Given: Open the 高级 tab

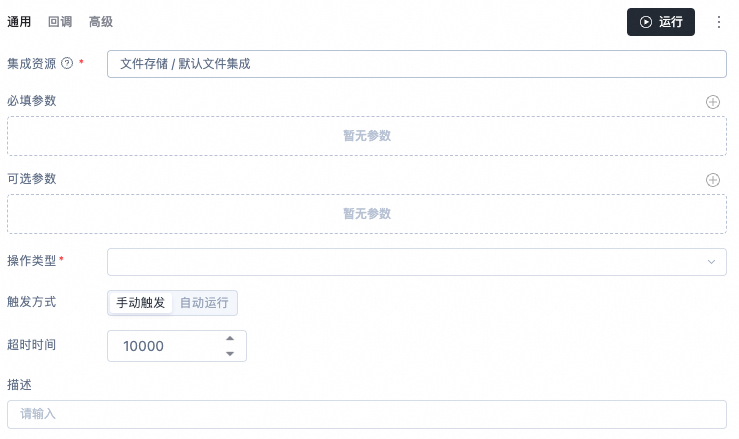Looking at the screenshot, I should point(101,22).
